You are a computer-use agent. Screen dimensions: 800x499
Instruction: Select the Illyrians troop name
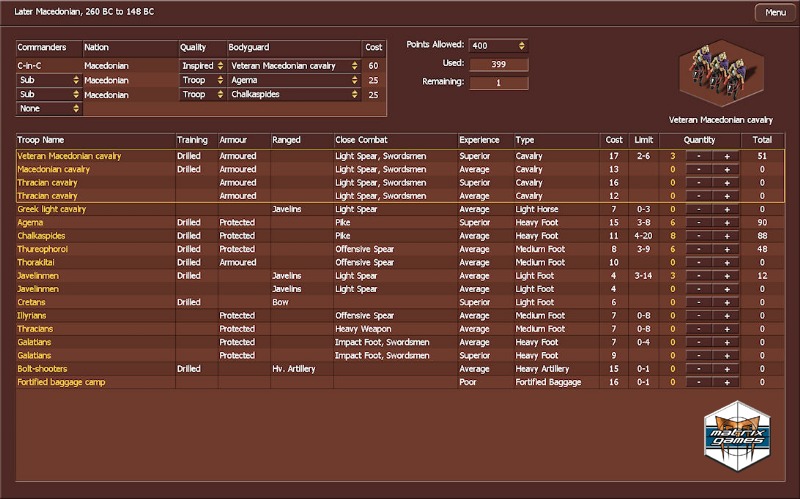35,315
